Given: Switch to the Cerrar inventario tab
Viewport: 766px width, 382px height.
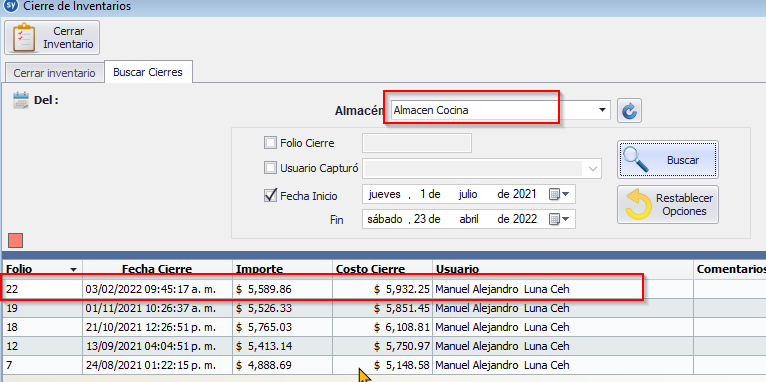Looking at the screenshot, I should tap(54, 73).
